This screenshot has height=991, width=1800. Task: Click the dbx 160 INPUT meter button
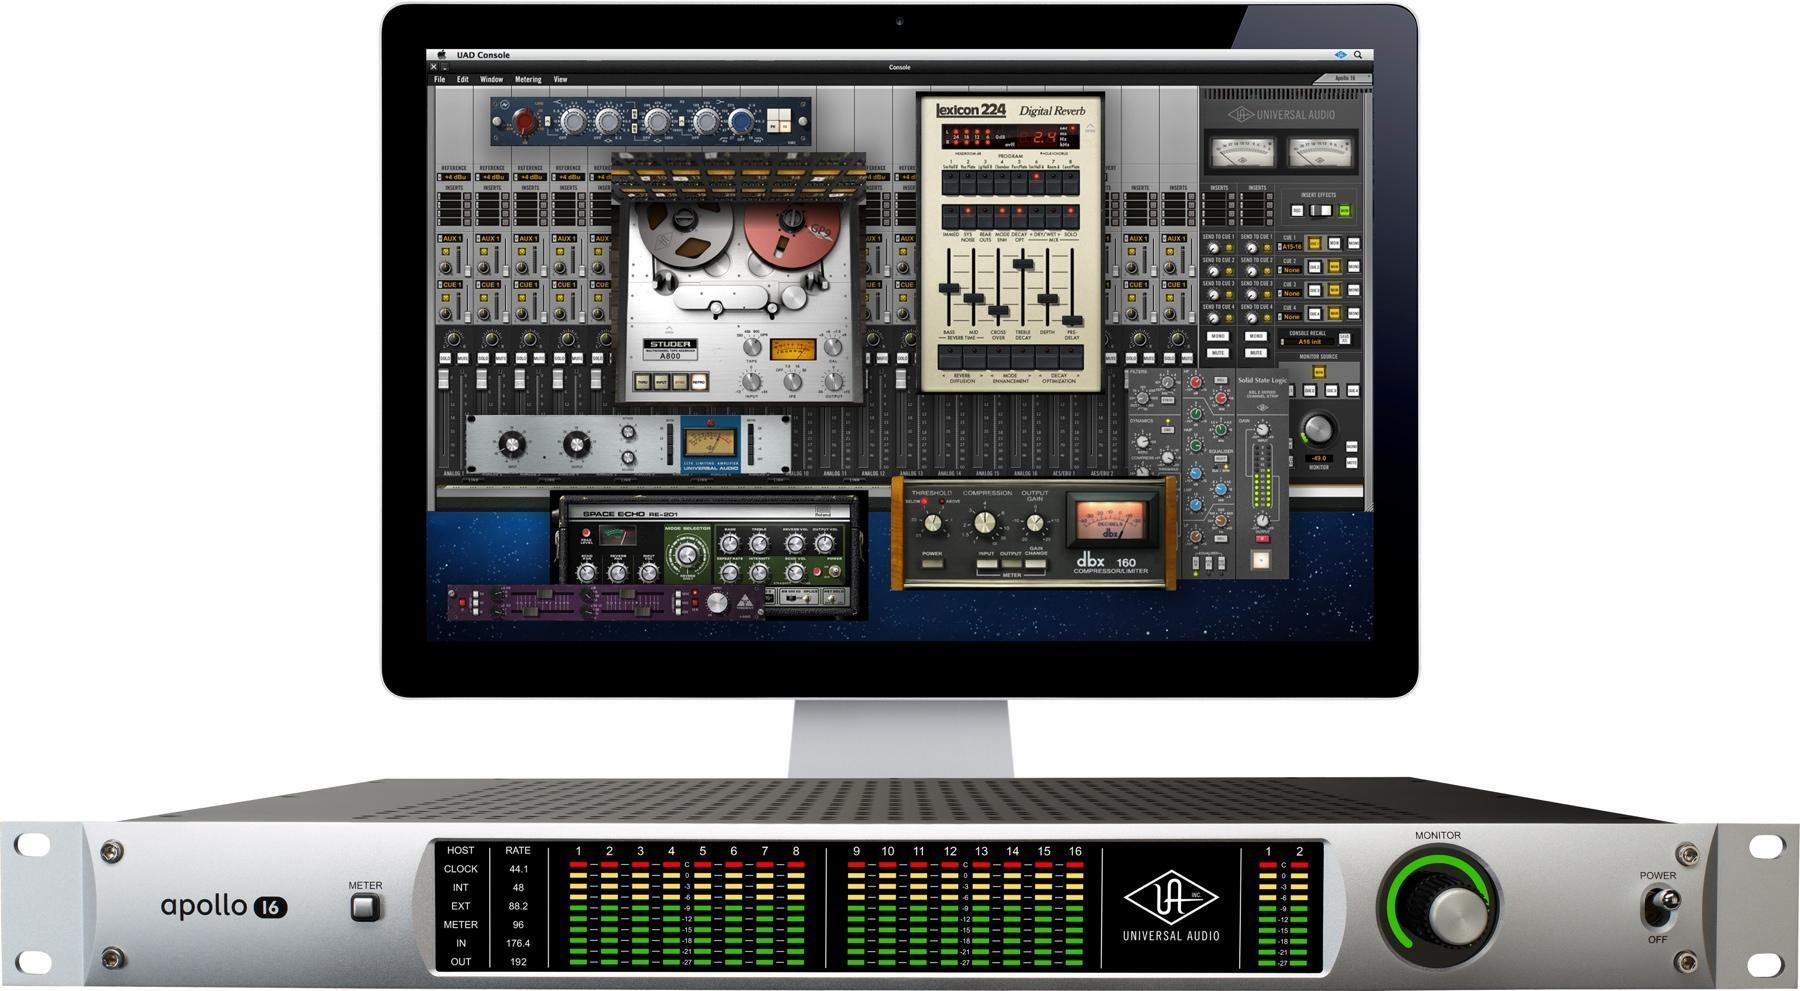coord(987,565)
